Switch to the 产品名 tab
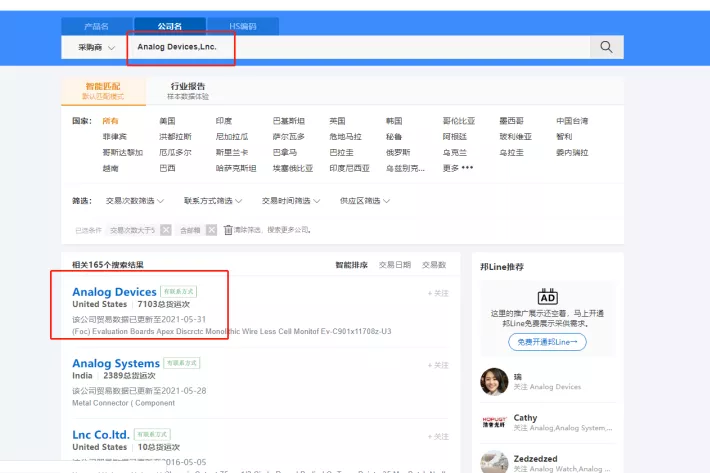Screen dimensions: 710x473 click(x=96, y=26)
